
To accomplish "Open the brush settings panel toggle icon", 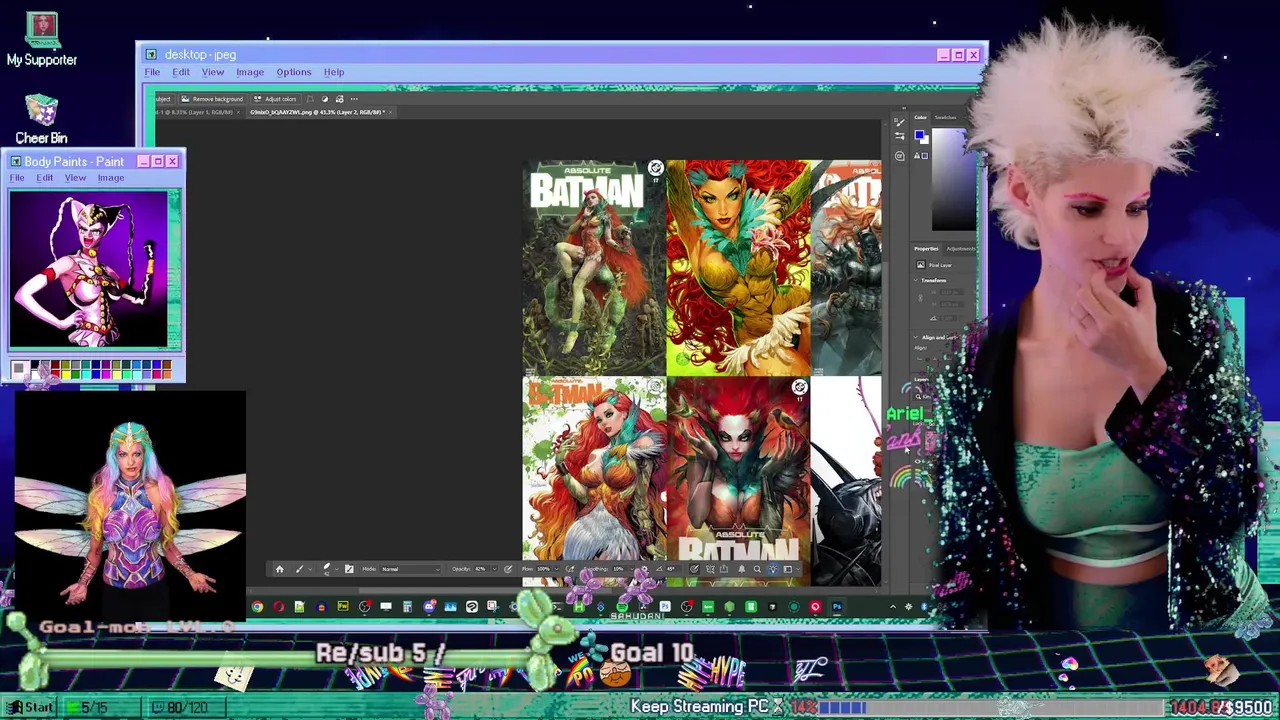I will [x=349, y=569].
